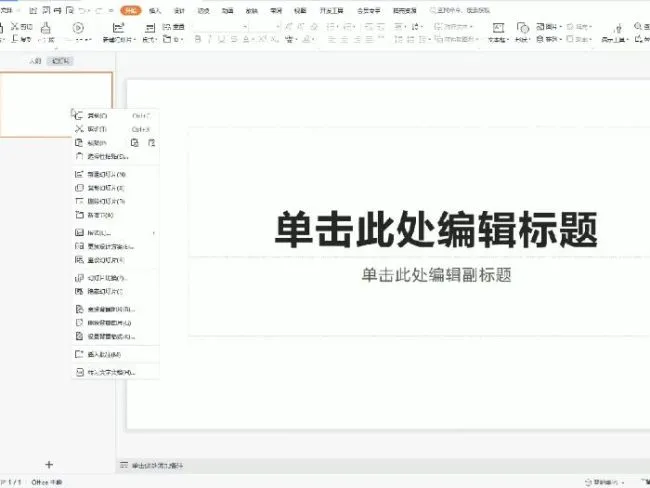This screenshot has height=488, width=650.
Task: Open the View ribbon tab
Action: [x=300, y=11]
